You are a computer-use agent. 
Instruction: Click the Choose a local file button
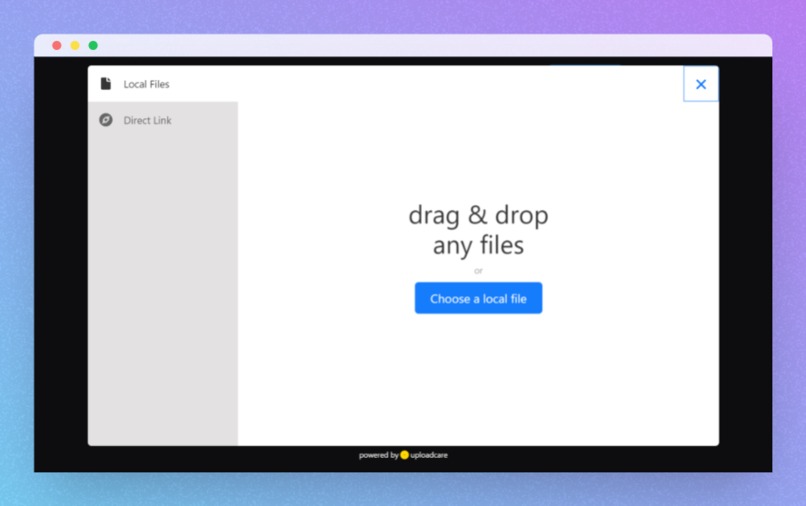tap(478, 298)
